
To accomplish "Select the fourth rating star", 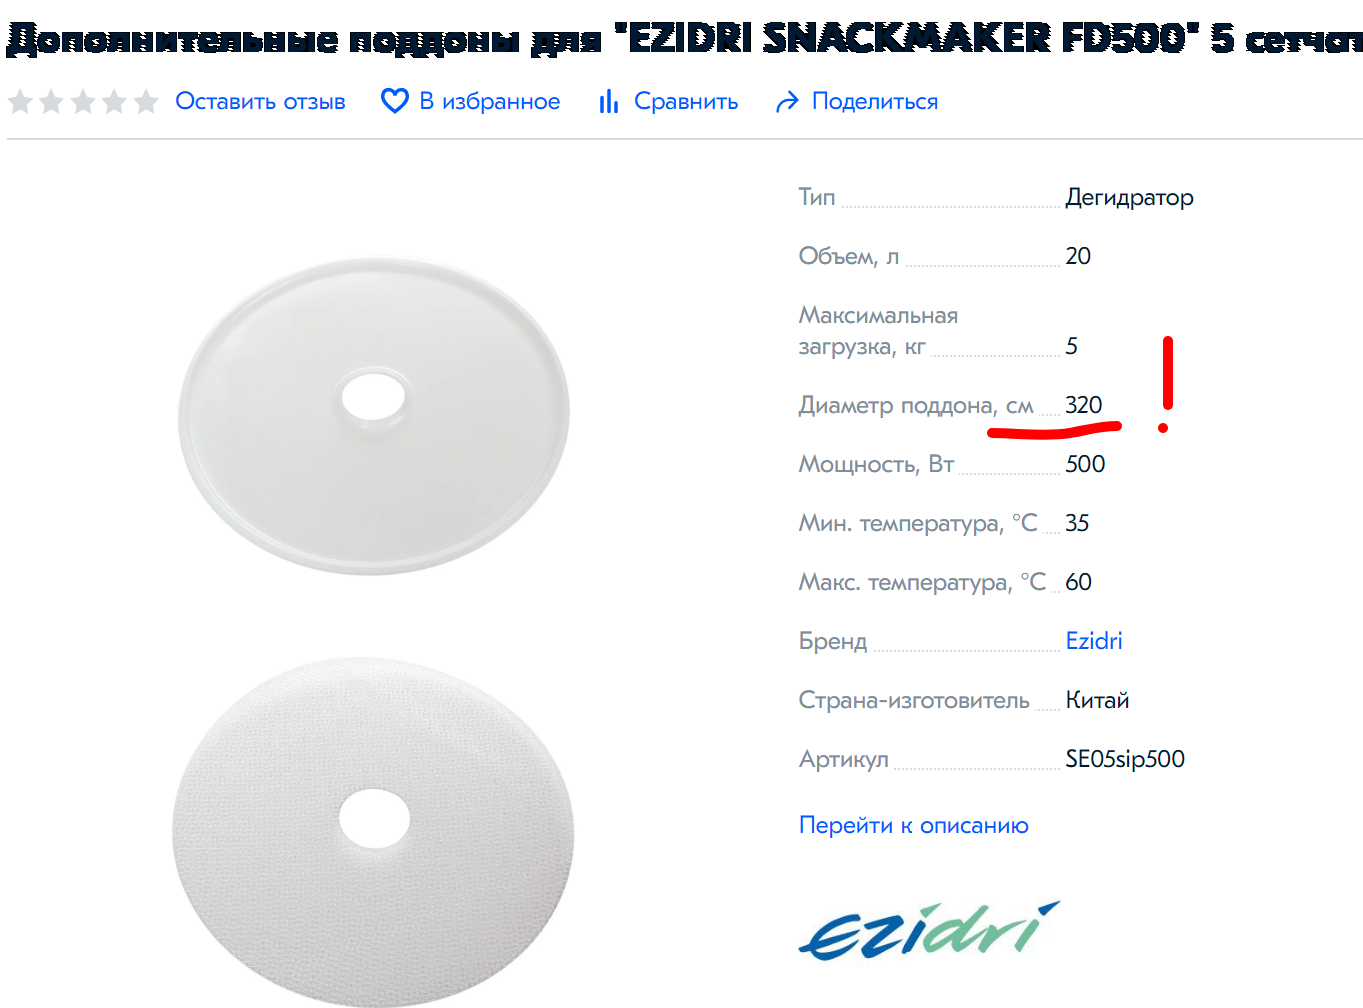I will [115, 101].
